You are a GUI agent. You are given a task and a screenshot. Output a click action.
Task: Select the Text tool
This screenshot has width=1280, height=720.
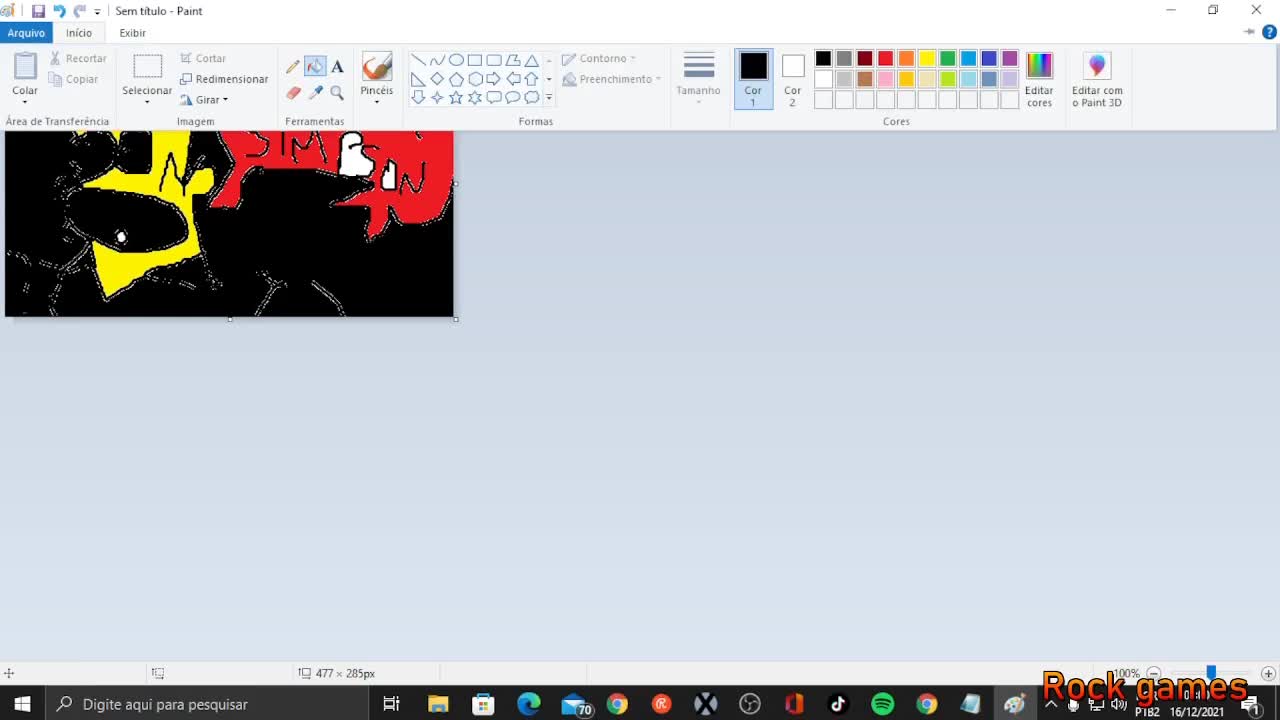pos(337,67)
